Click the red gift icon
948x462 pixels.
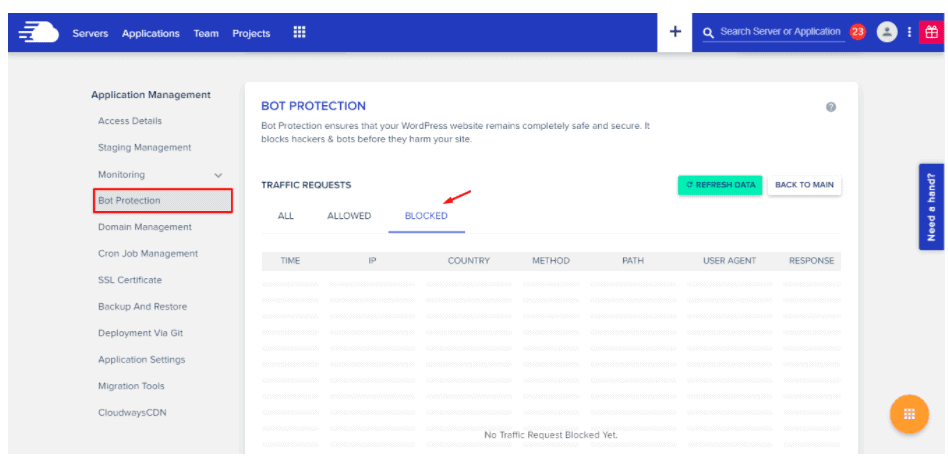(930, 32)
